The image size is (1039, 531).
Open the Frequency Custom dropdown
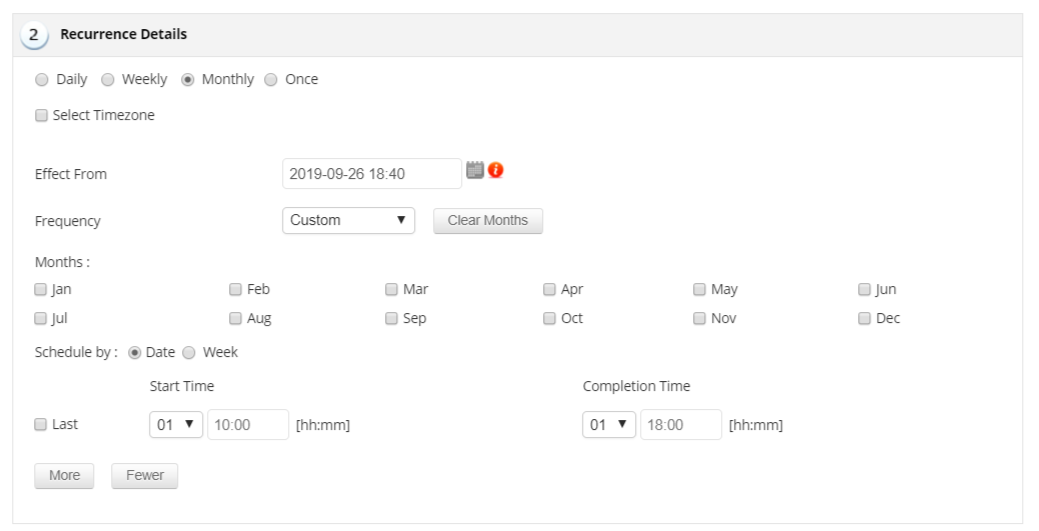[x=348, y=221]
